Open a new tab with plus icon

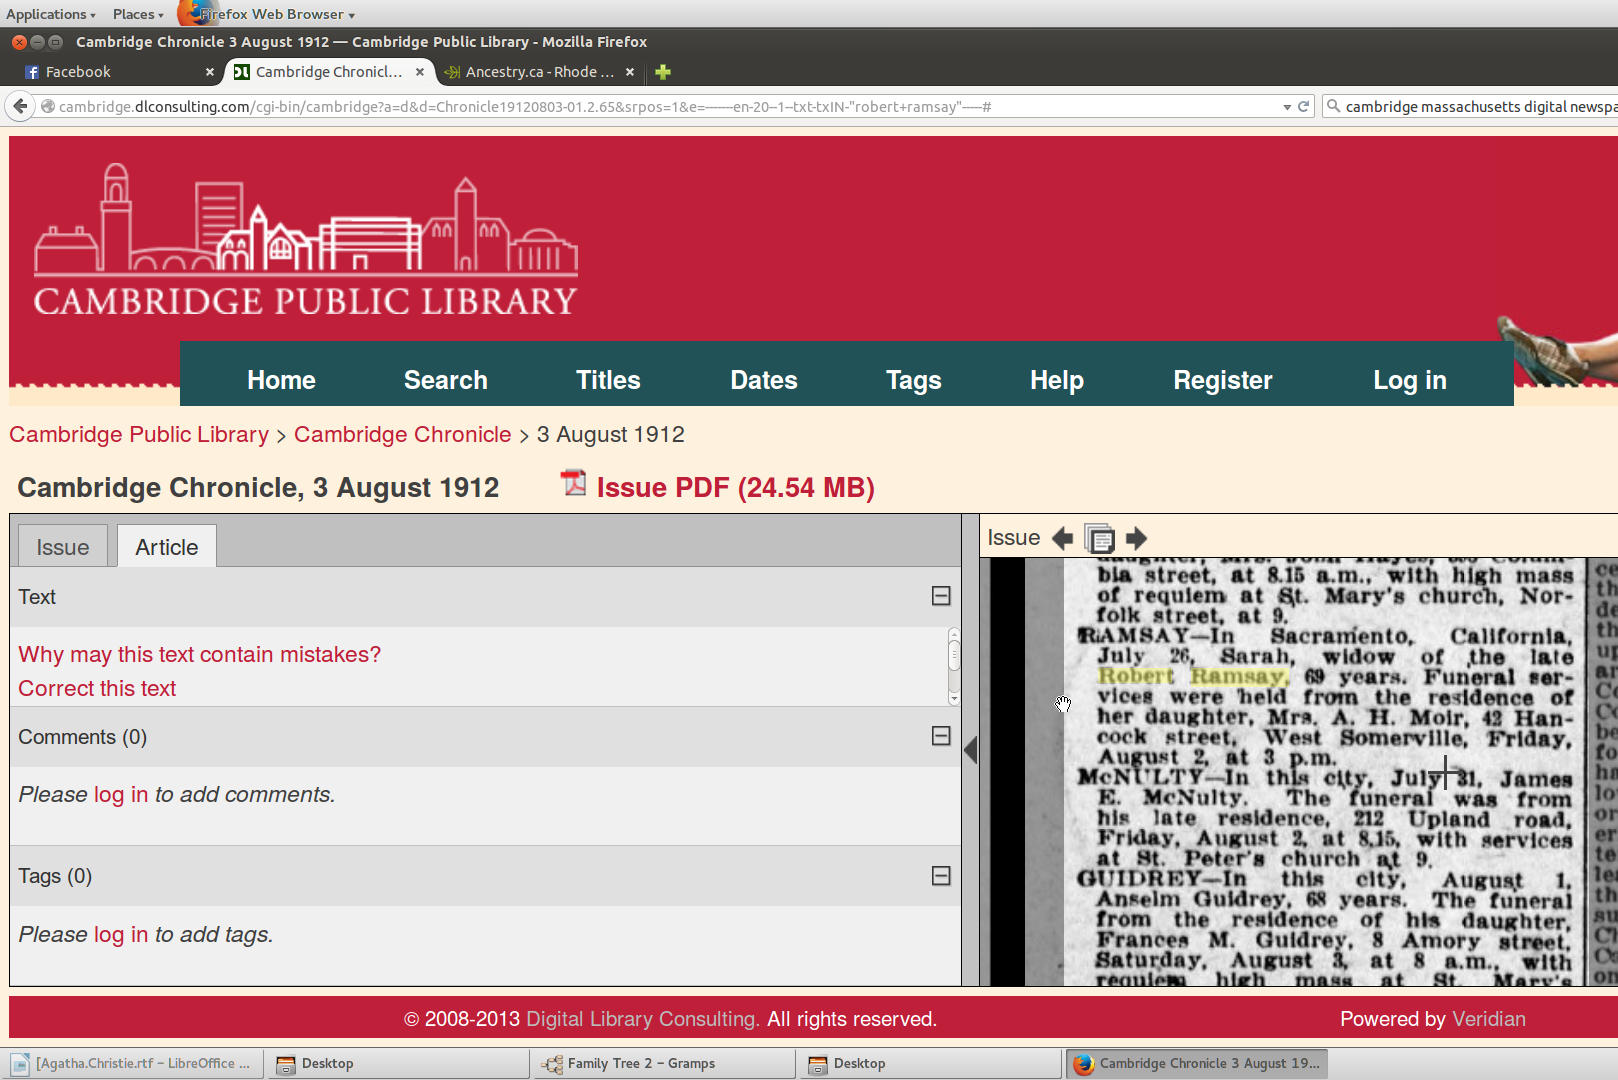[662, 72]
